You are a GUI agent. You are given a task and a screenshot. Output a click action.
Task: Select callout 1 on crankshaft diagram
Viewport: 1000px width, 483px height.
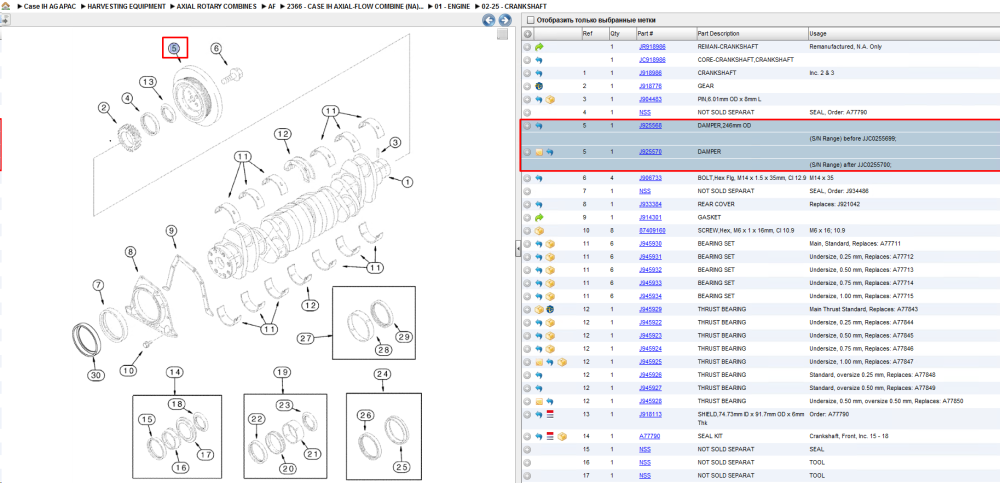click(406, 182)
